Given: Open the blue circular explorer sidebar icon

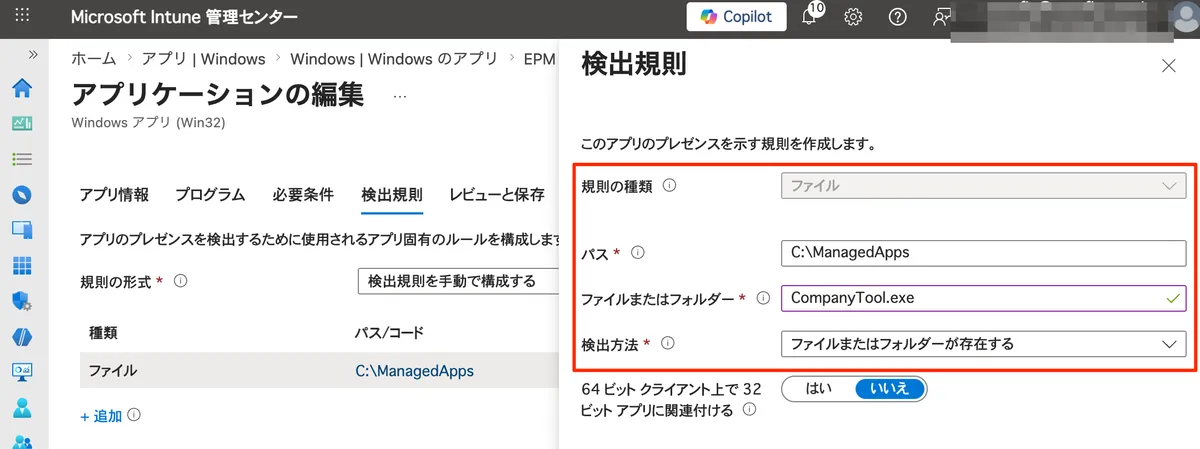Looking at the screenshot, I should click(x=22, y=194).
